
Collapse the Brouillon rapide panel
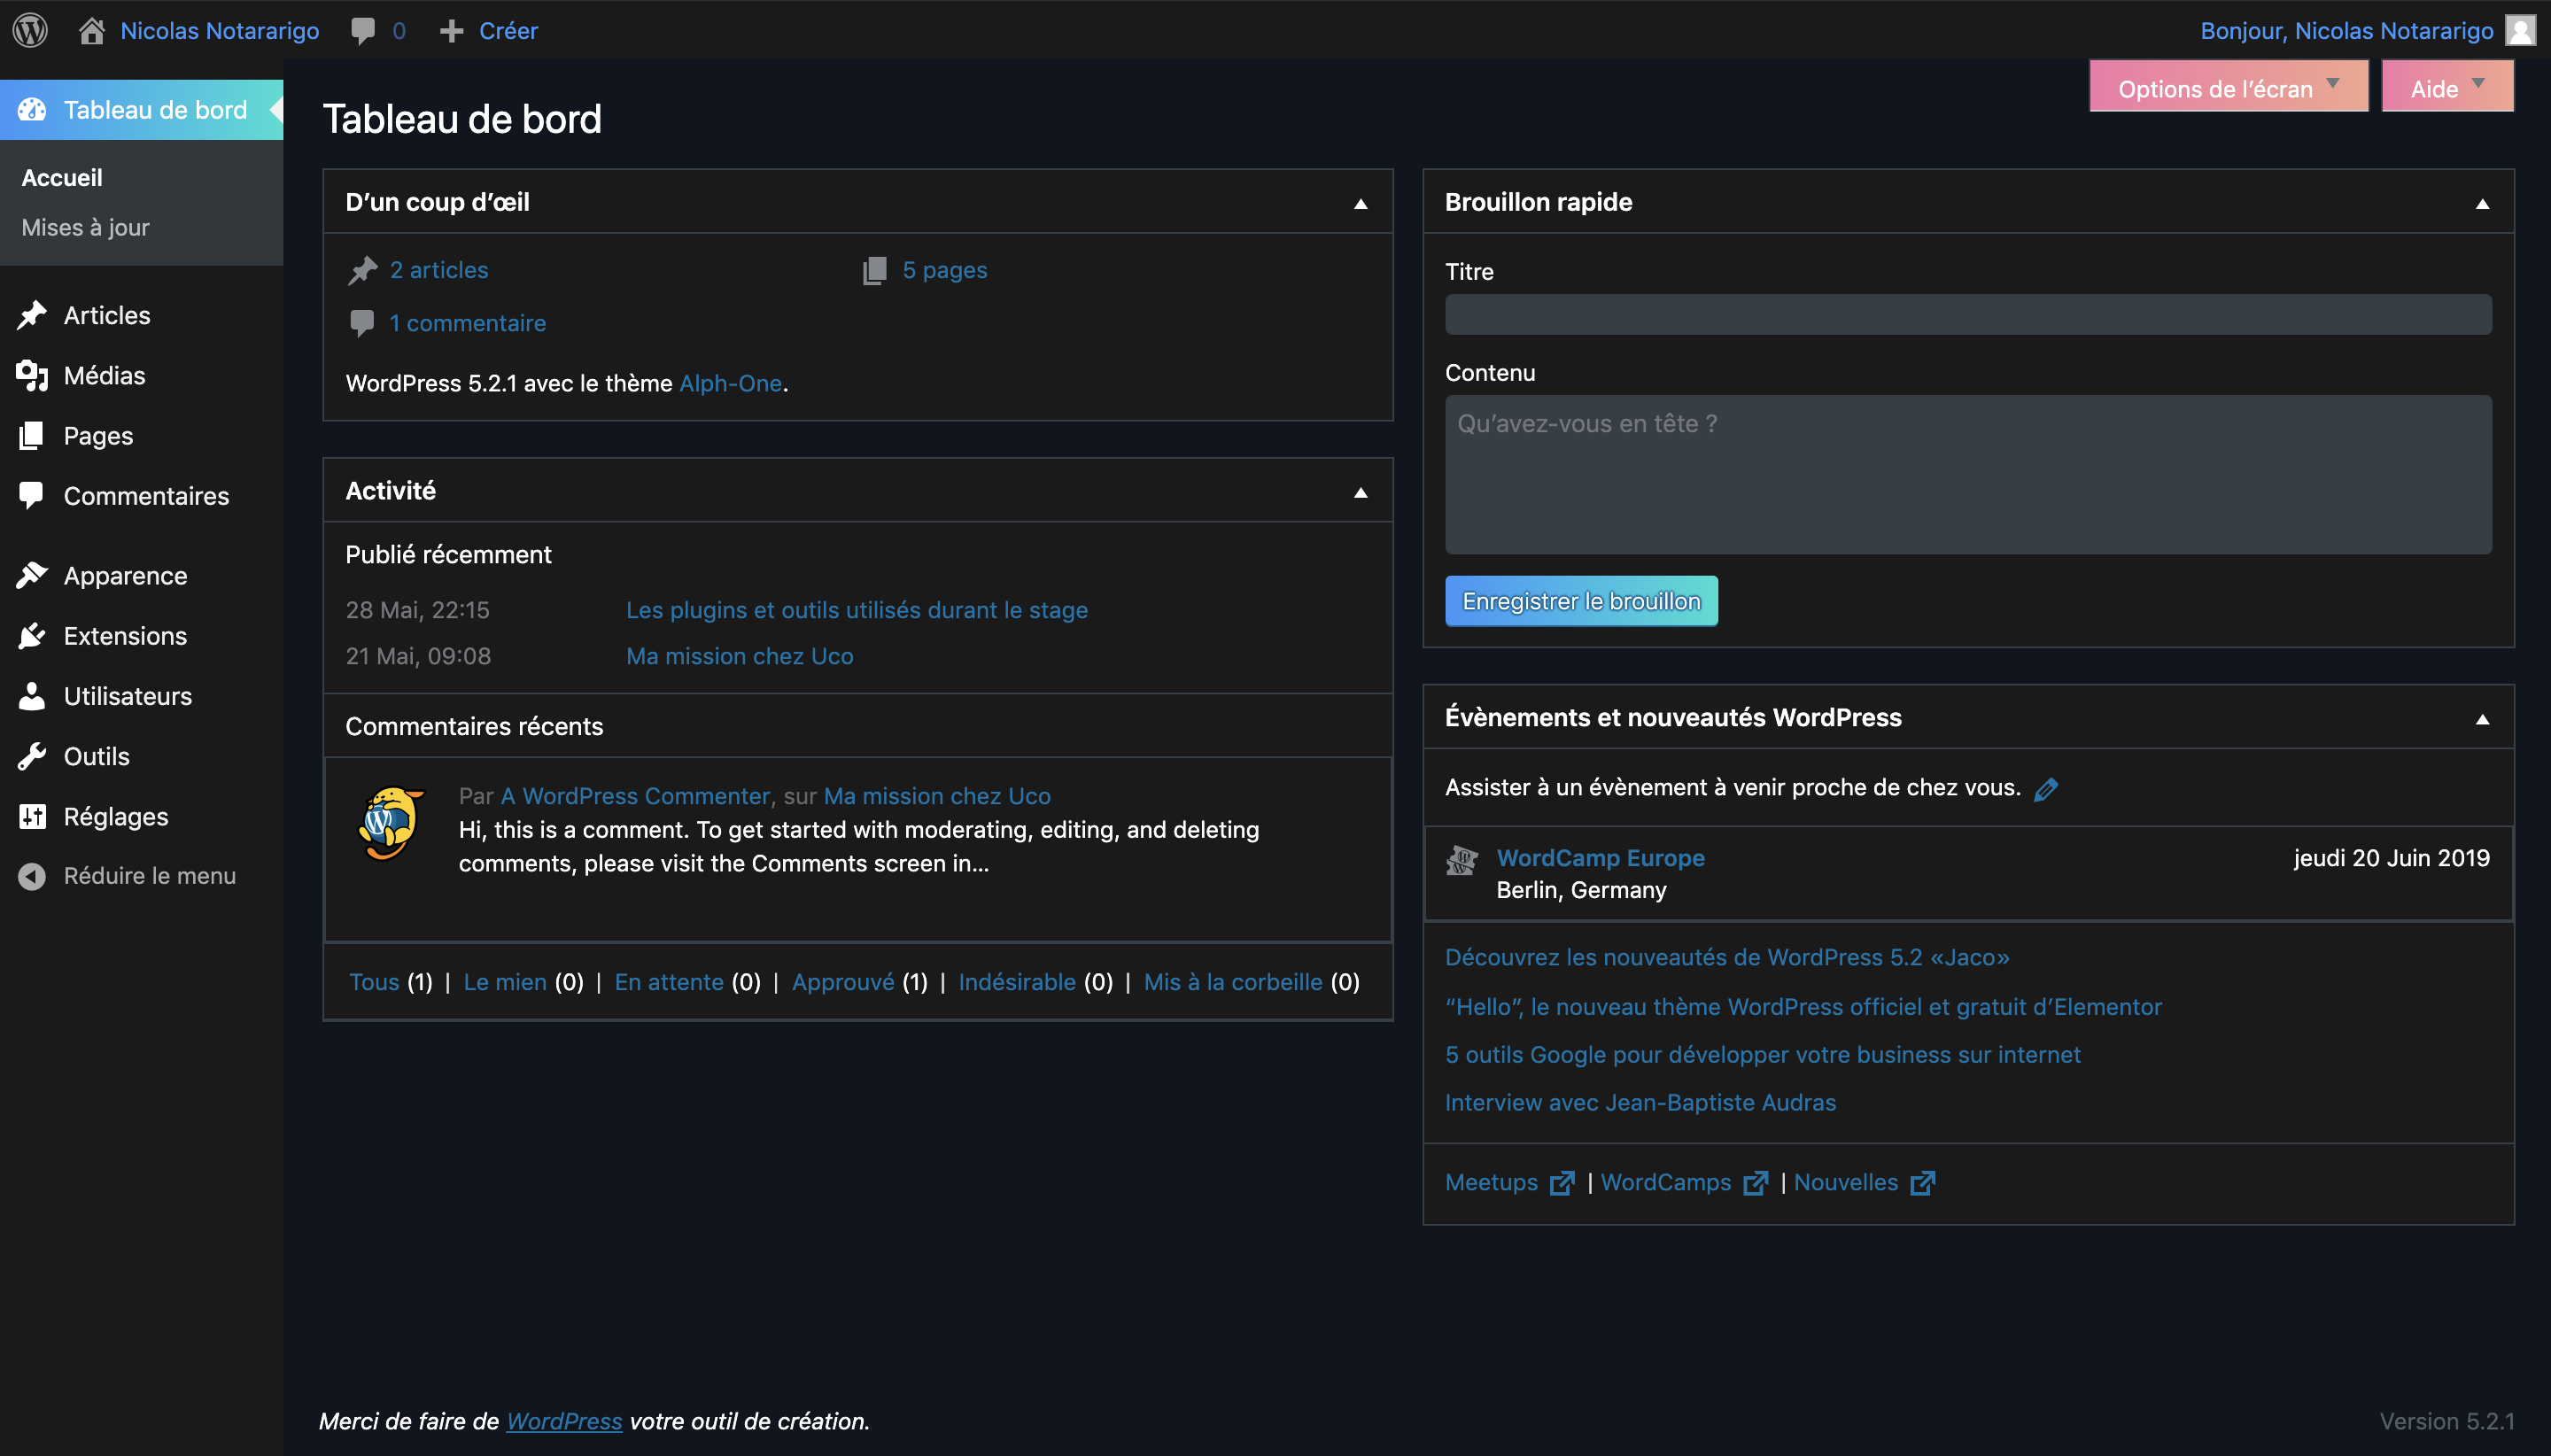click(x=2482, y=203)
